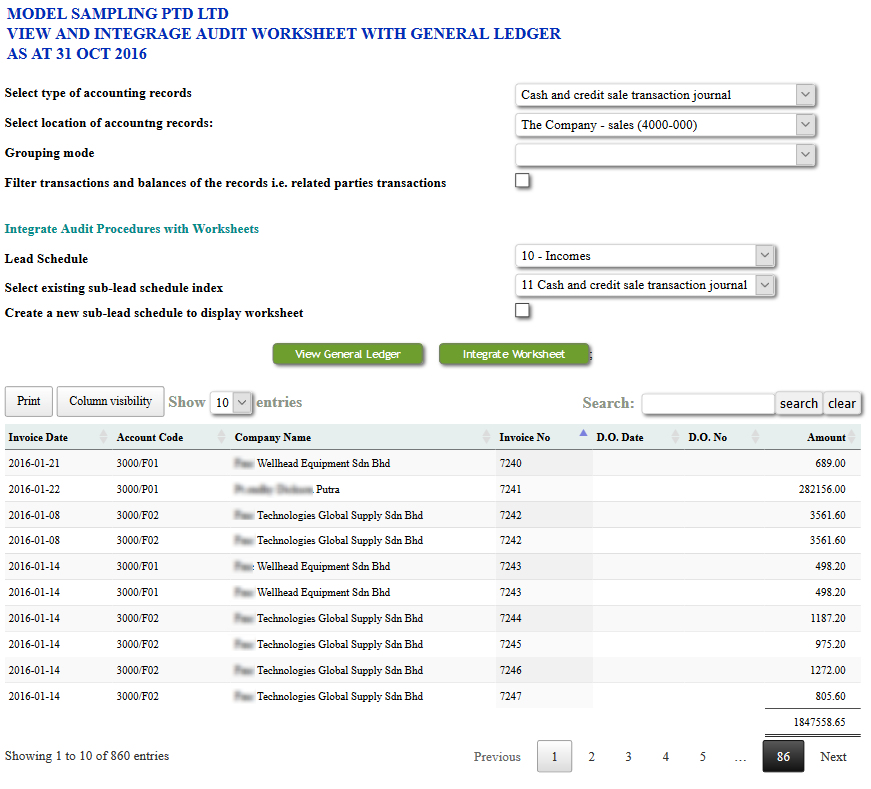Sort by Company Name column header
The width and height of the screenshot is (871, 789).
click(x=272, y=437)
